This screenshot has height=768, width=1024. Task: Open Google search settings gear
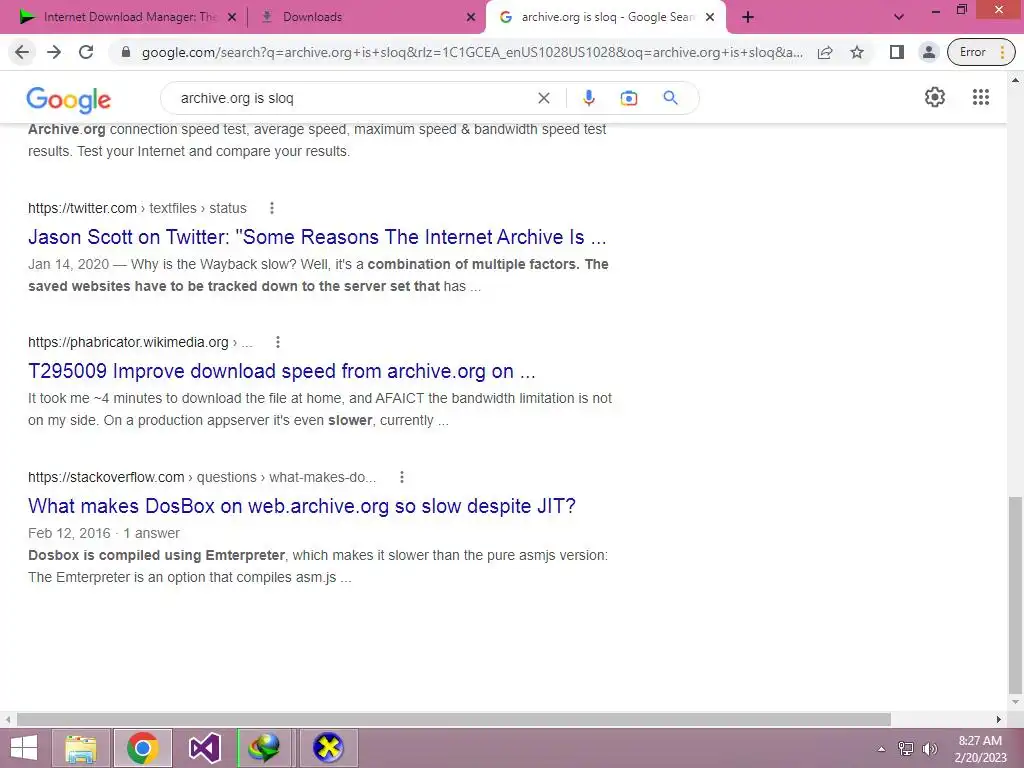point(935,97)
